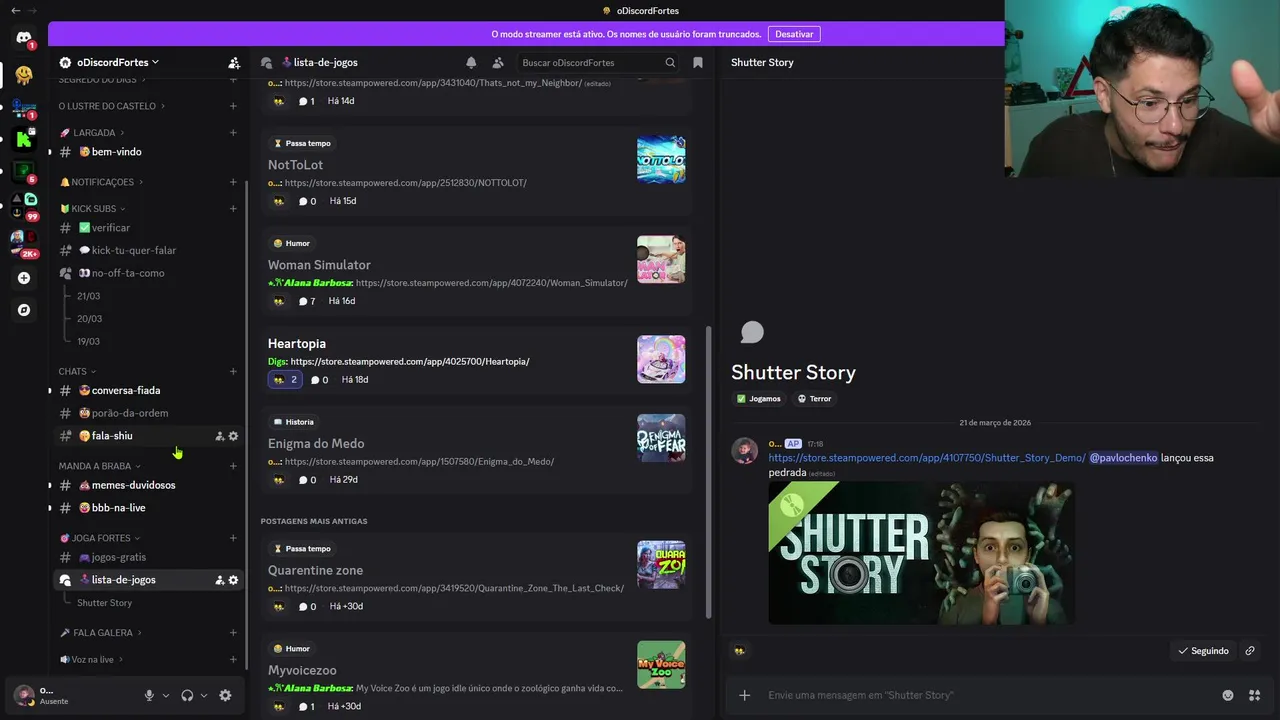Click the Shutter Story message input field
The image size is (1280, 720).
tap(988, 695)
